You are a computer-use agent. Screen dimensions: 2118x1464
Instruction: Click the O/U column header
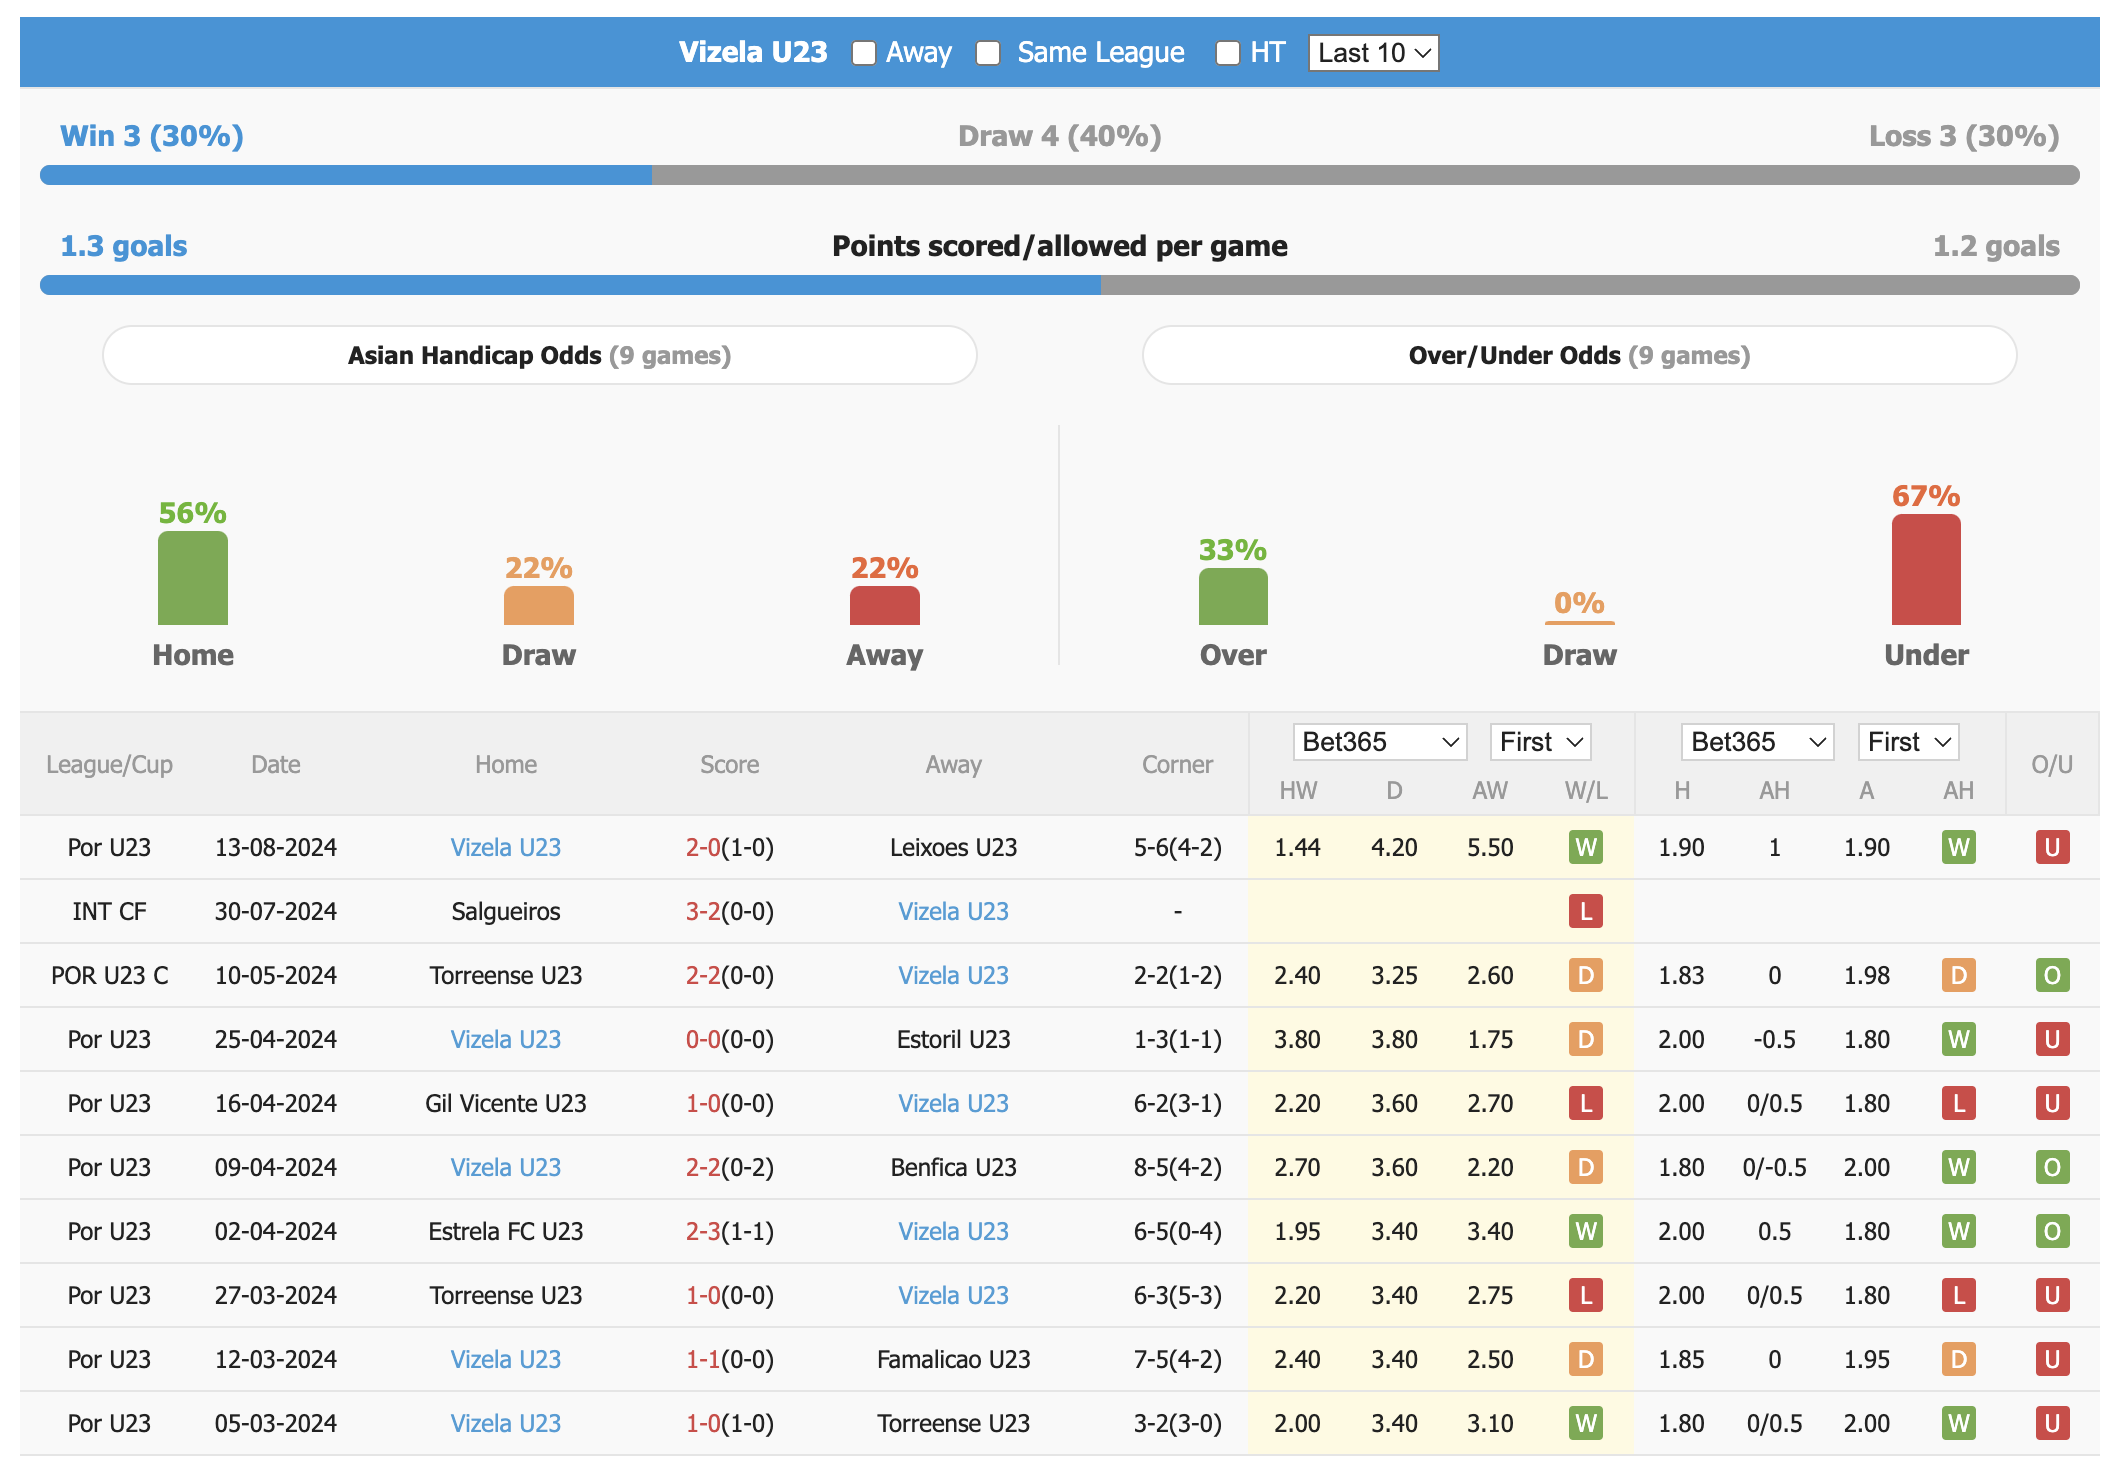pos(2052,765)
